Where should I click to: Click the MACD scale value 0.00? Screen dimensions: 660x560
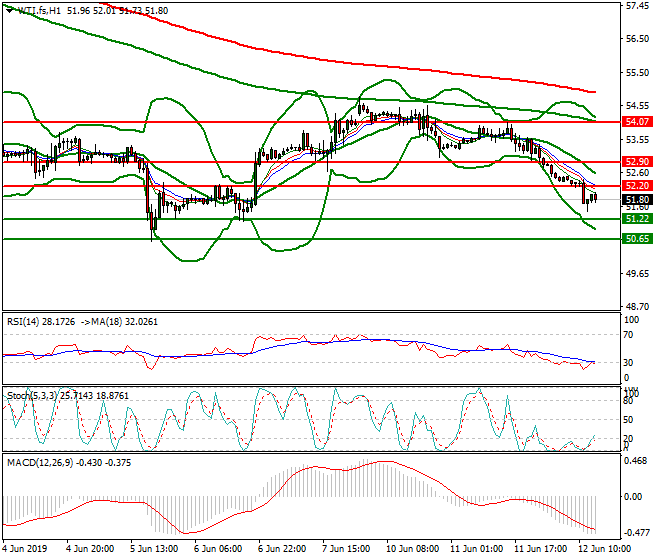633,497
